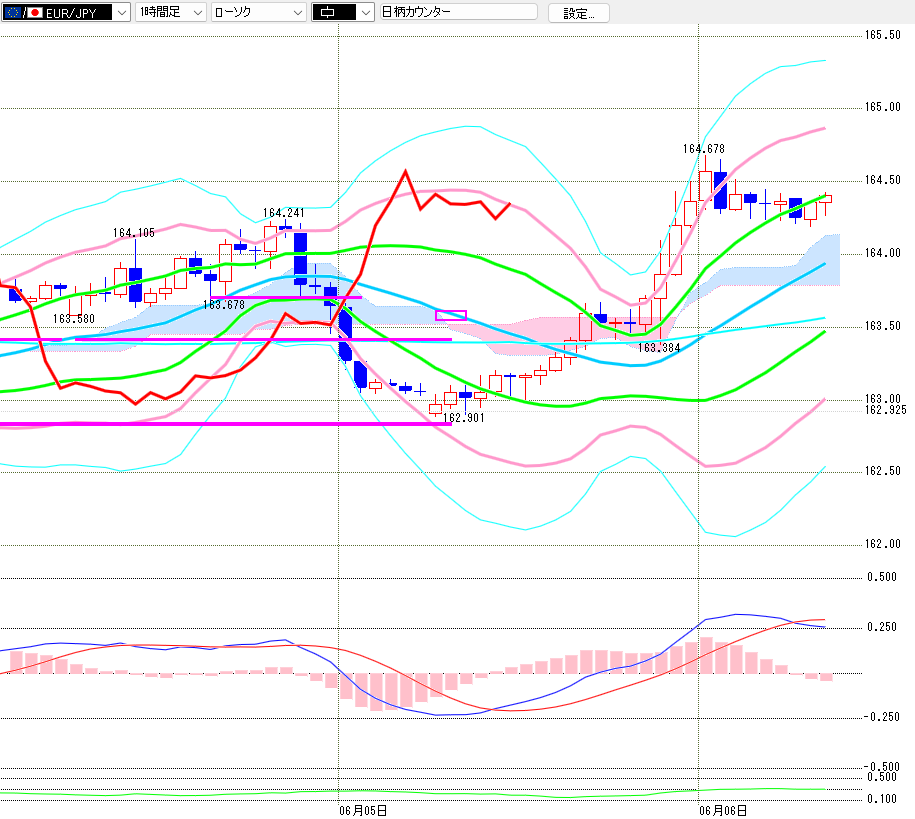
Task: Open the EUR/JPY currency pair dropdown
Action: [65, 12]
